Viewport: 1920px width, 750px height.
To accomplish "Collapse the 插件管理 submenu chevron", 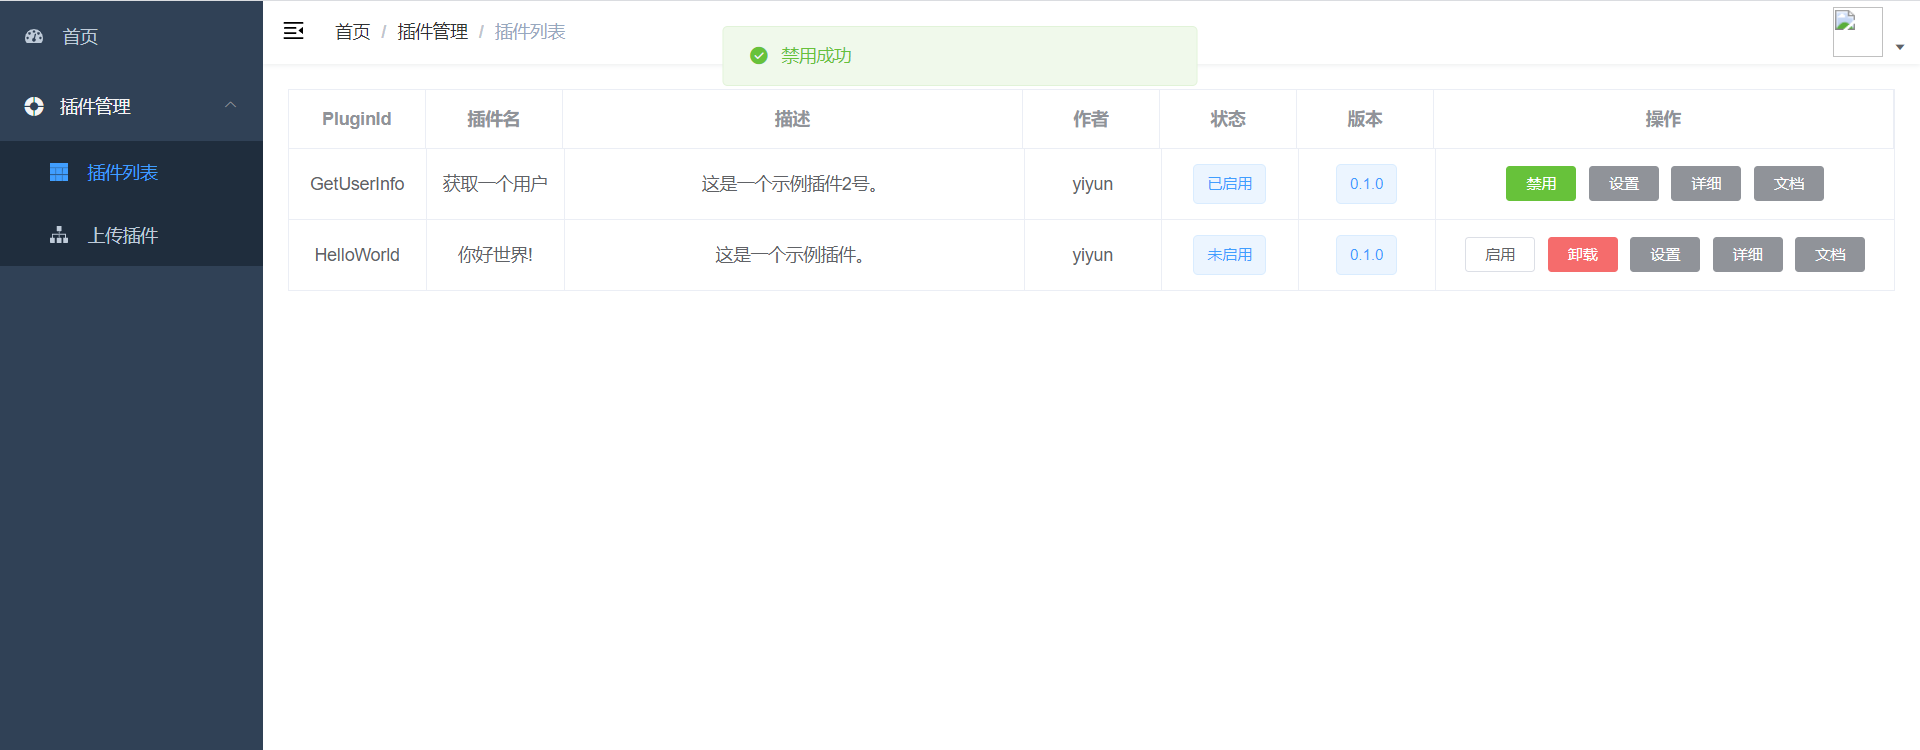I will click(230, 105).
